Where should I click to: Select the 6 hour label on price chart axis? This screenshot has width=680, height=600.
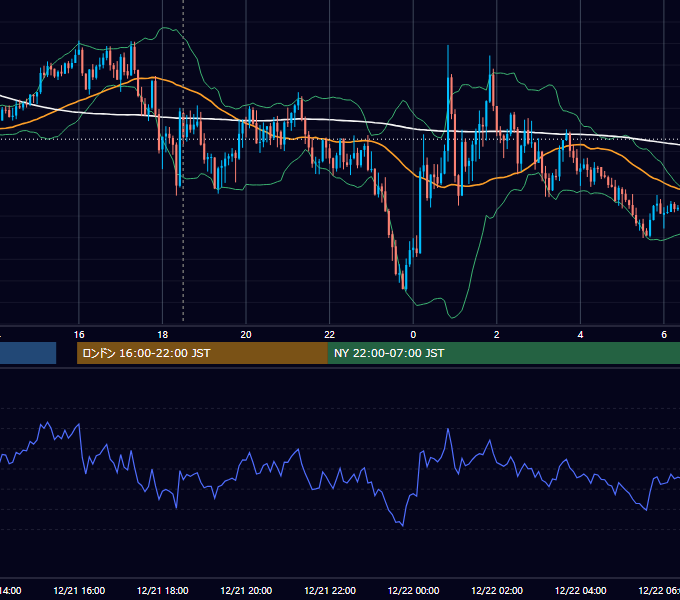click(664, 334)
